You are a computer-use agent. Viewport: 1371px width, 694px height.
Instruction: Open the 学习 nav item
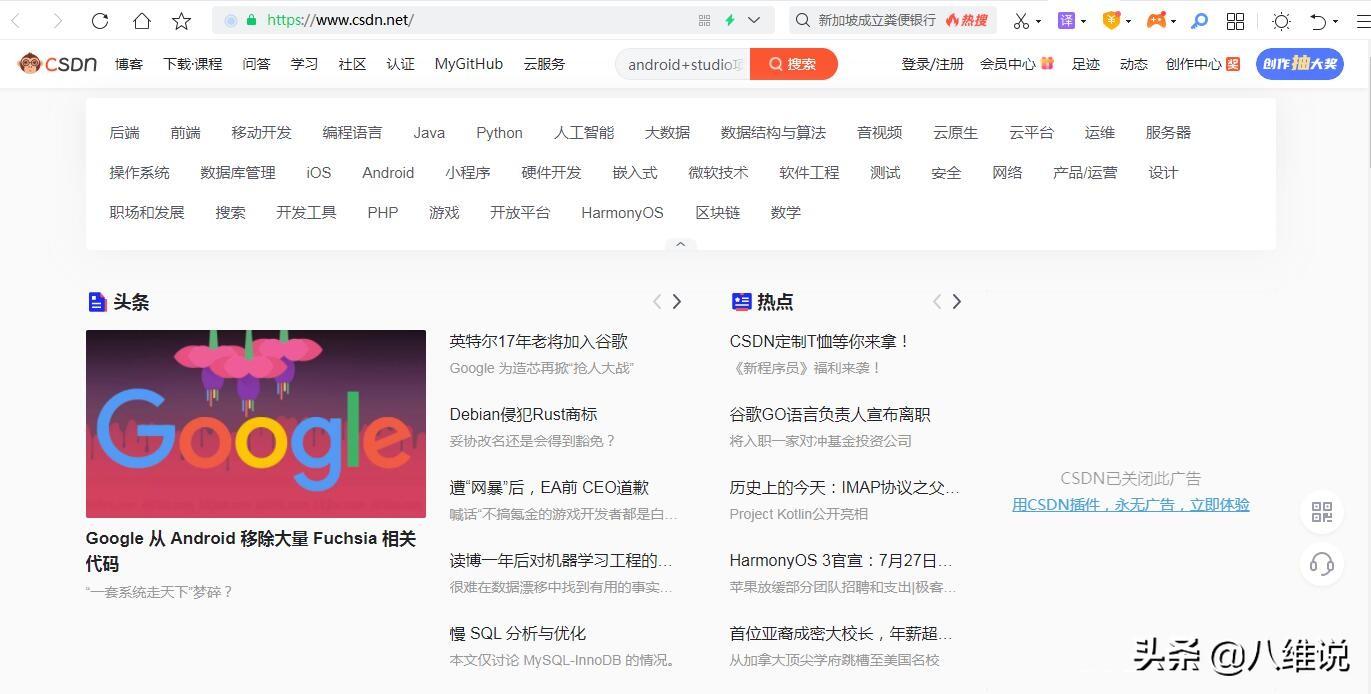coord(304,64)
